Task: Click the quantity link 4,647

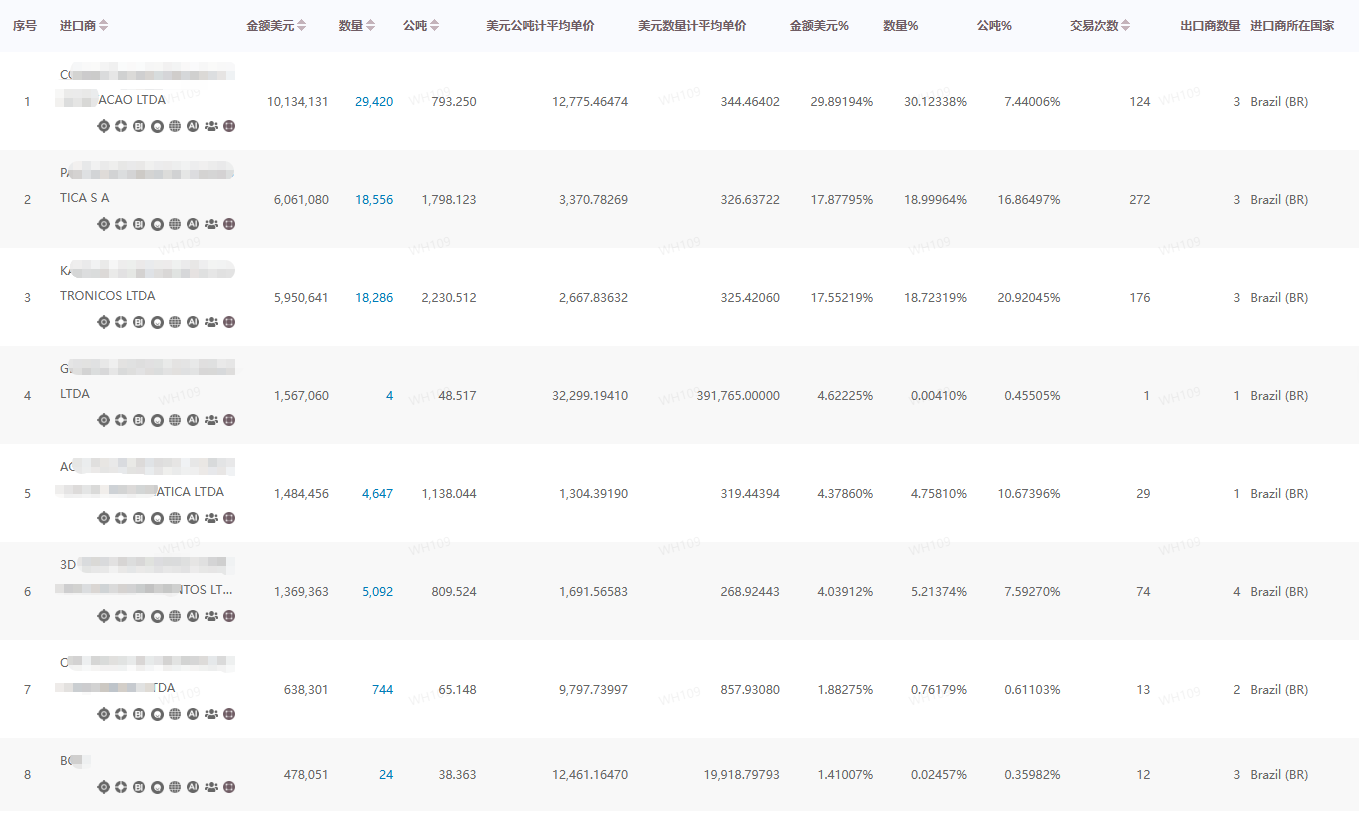Action: (377, 494)
